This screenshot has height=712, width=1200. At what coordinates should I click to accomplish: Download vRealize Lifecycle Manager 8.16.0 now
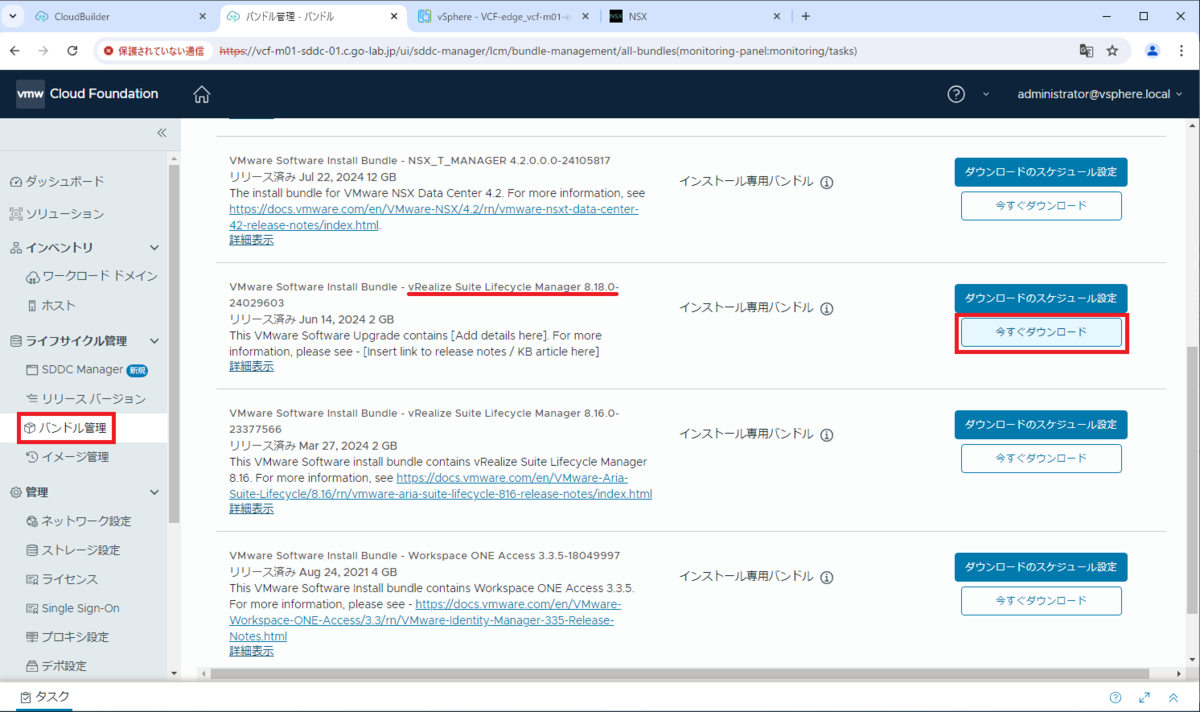click(x=1041, y=458)
